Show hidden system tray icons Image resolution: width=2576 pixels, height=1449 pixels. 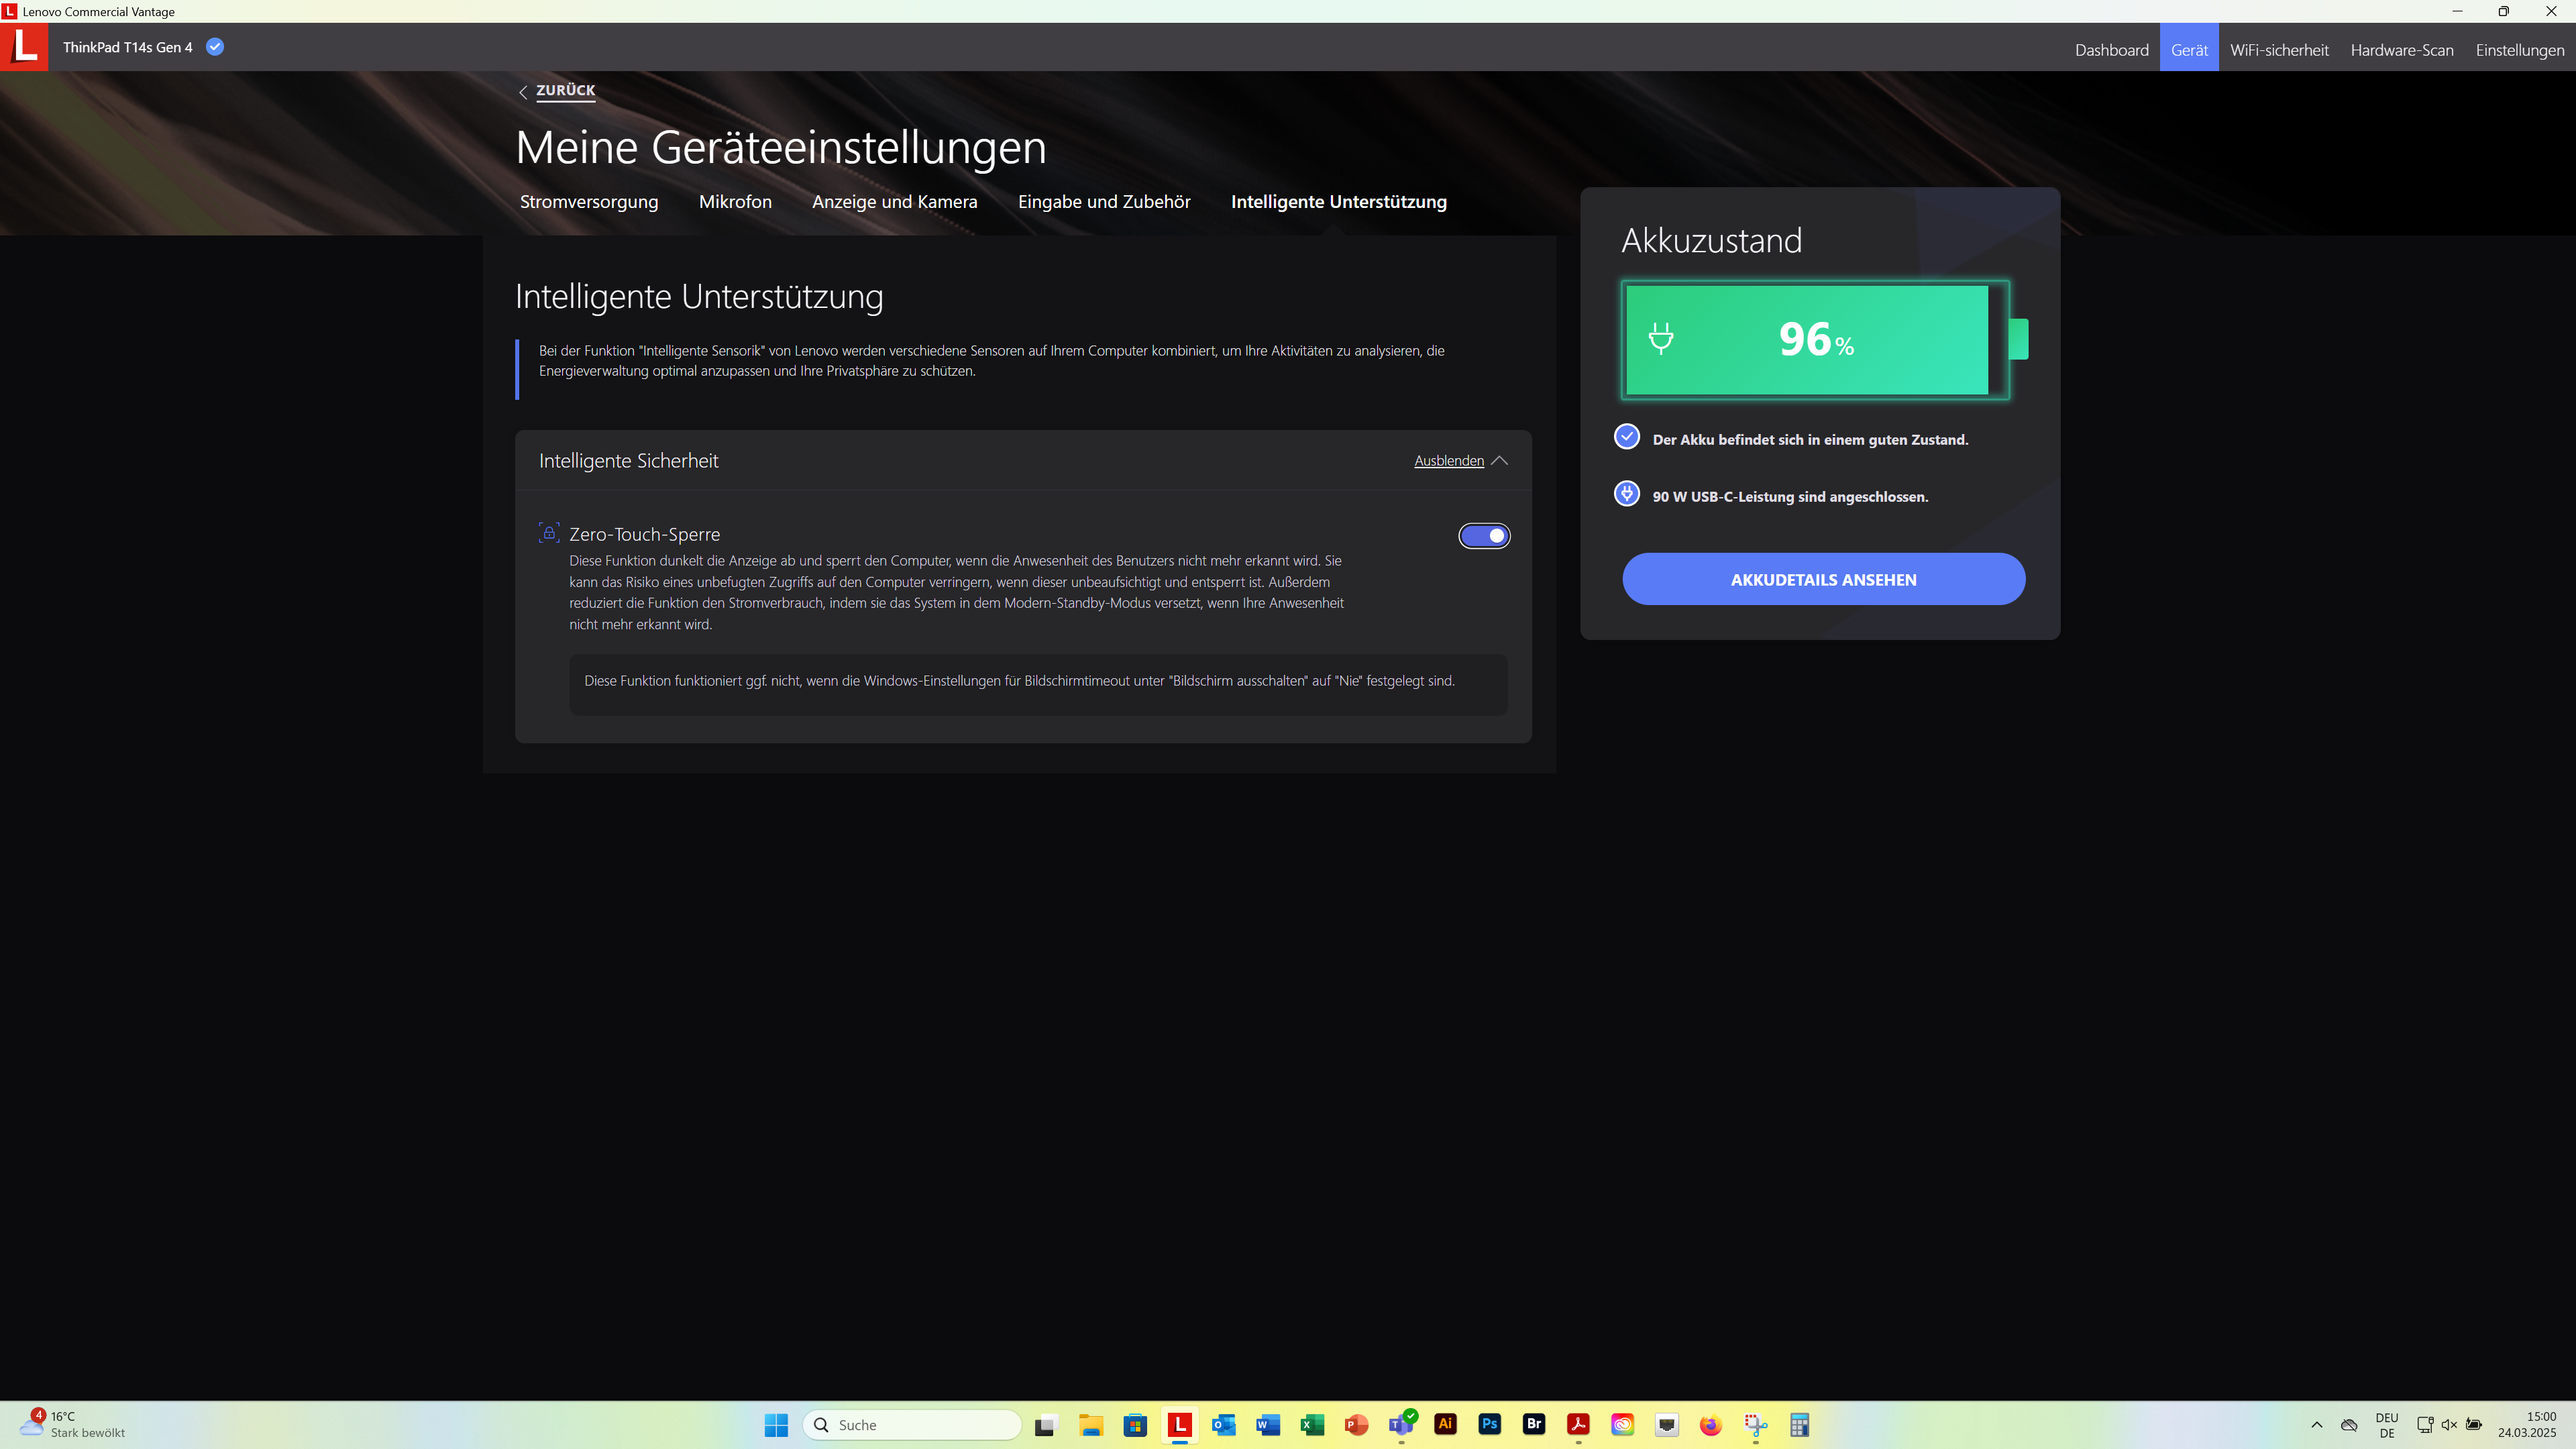2316,1425
